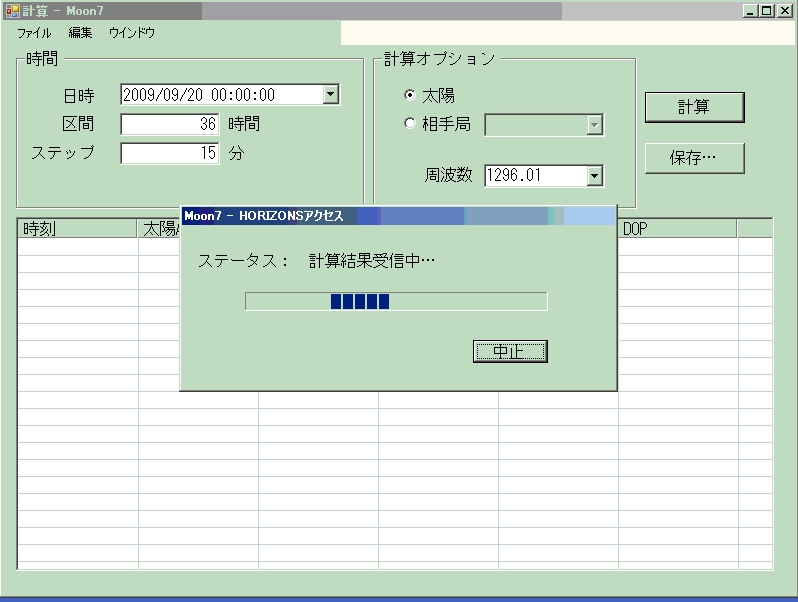Click the Moon7 app icon in title bar
The width and height of the screenshot is (798, 602).
tap(12, 10)
